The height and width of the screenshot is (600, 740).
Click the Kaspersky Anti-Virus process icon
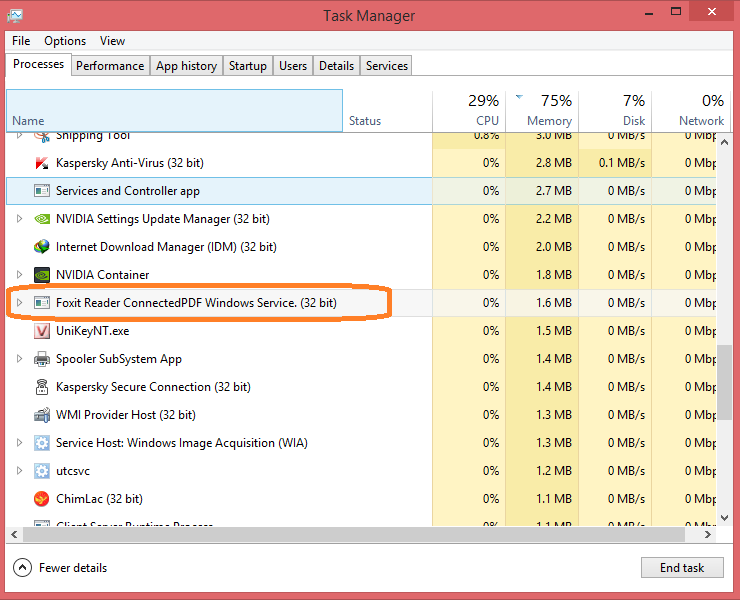pos(42,163)
